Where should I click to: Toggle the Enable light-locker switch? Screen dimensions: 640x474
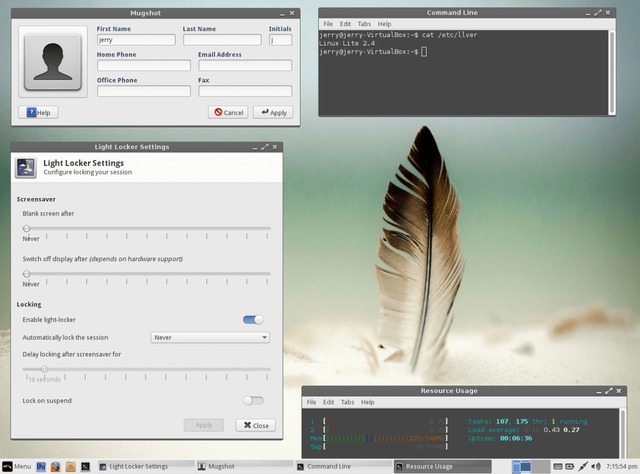[x=253, y=320]
